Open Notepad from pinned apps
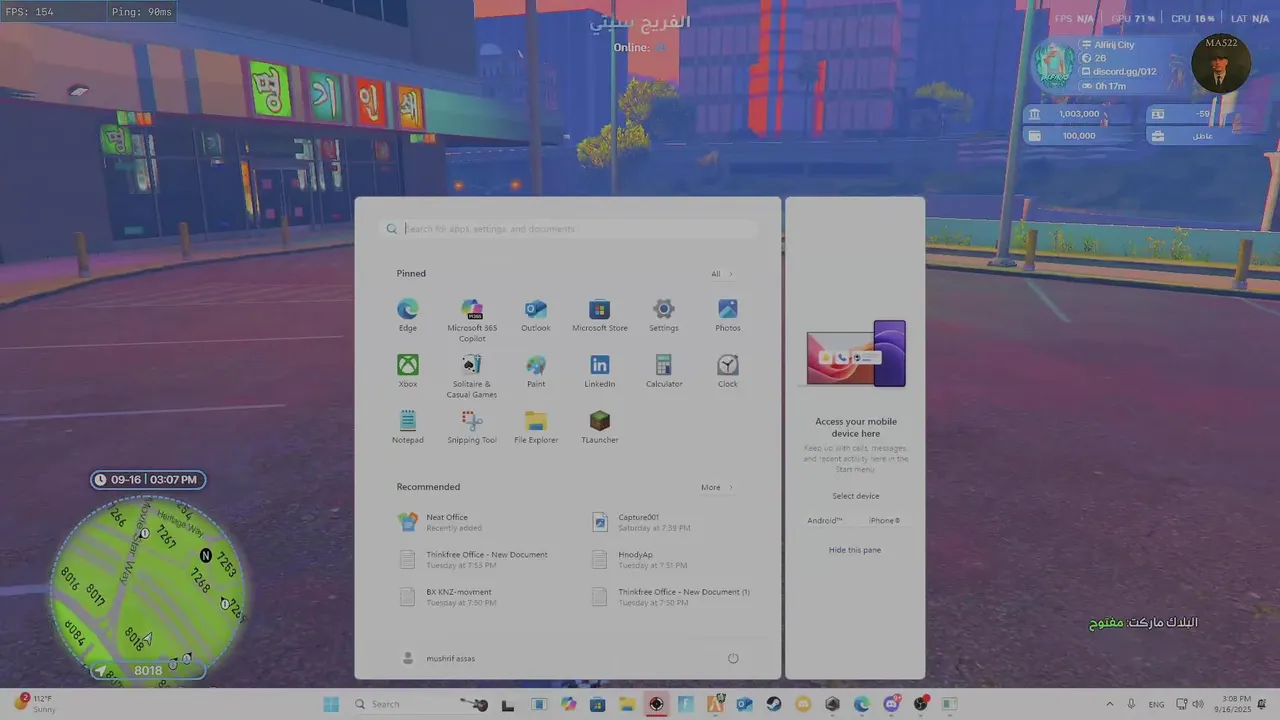 [x=407, y=427]
